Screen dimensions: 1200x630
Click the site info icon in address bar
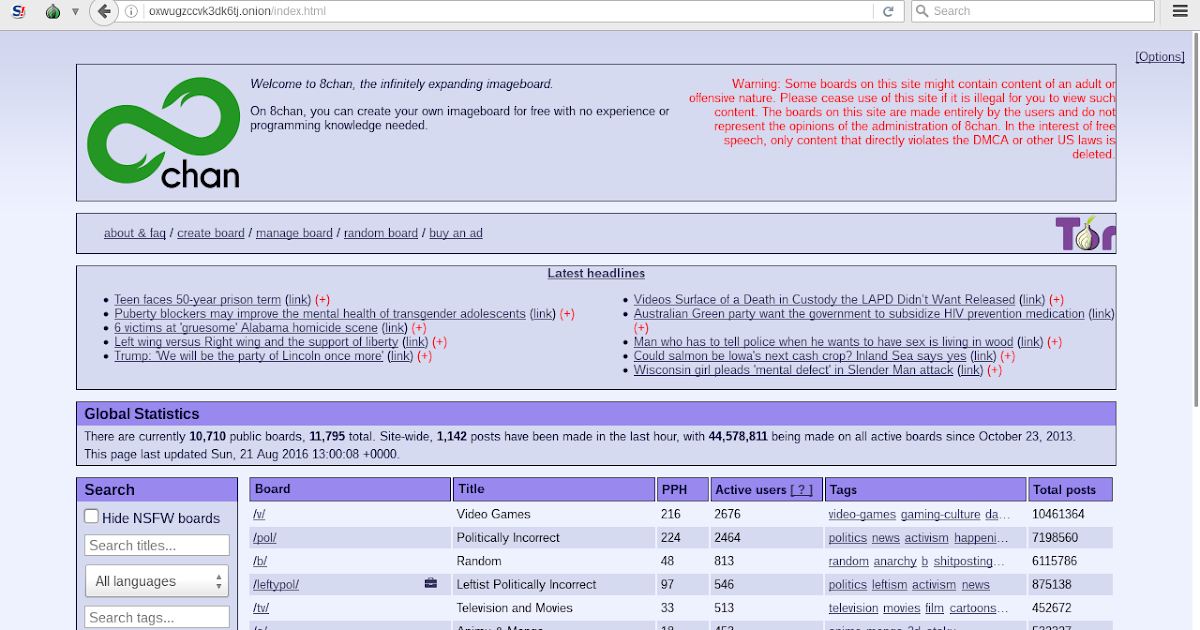[133, 11]
